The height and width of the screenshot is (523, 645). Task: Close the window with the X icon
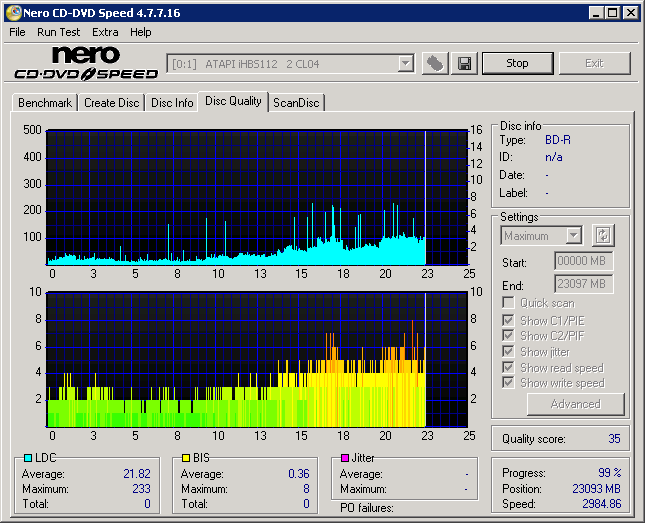(630, 13)
